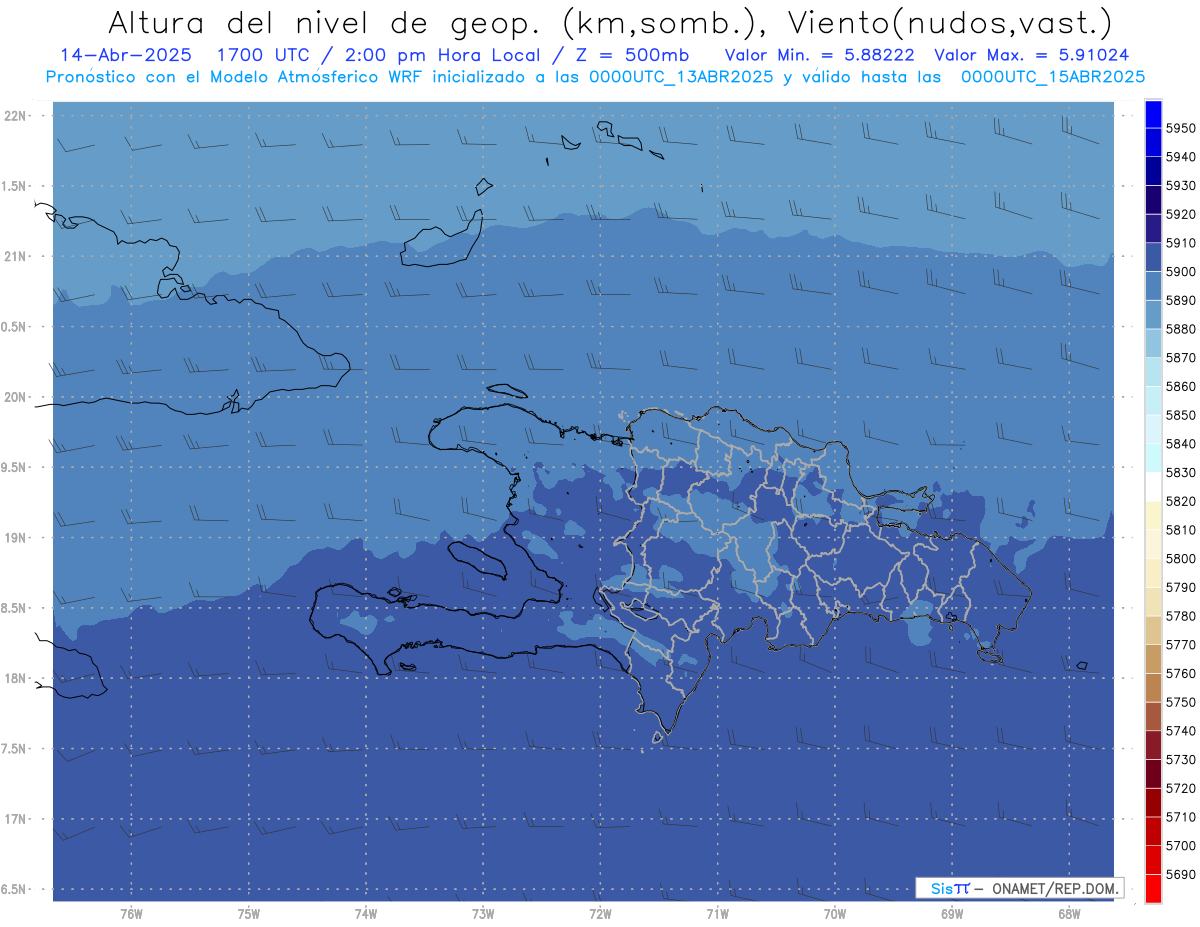Click the 5710 legend value

pos(1180,817)
